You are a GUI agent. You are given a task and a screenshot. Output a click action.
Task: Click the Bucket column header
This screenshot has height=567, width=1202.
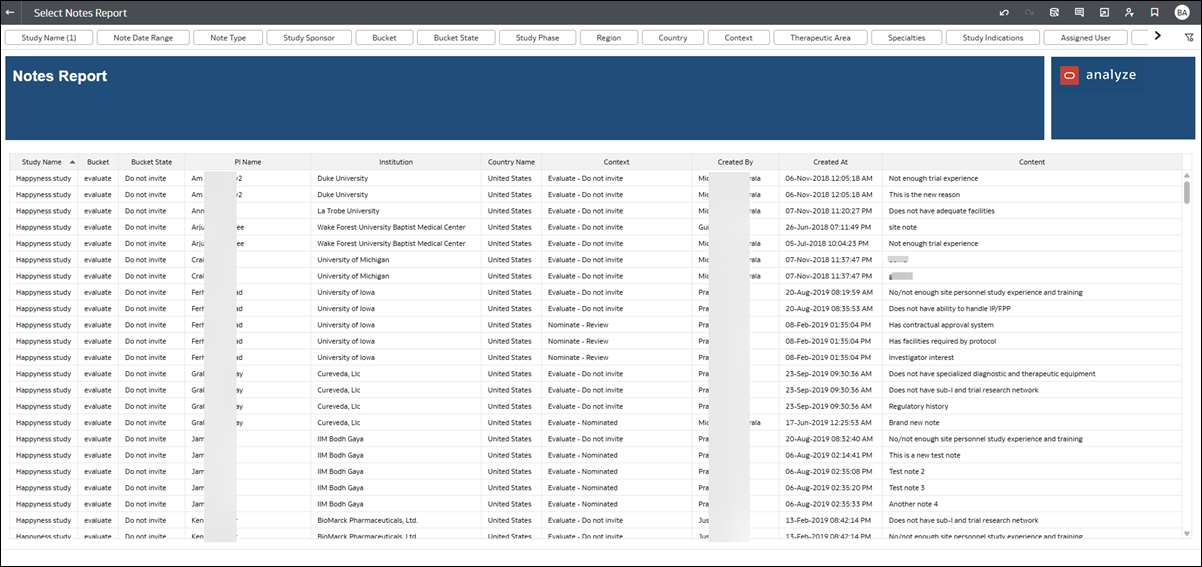(98, 162)
